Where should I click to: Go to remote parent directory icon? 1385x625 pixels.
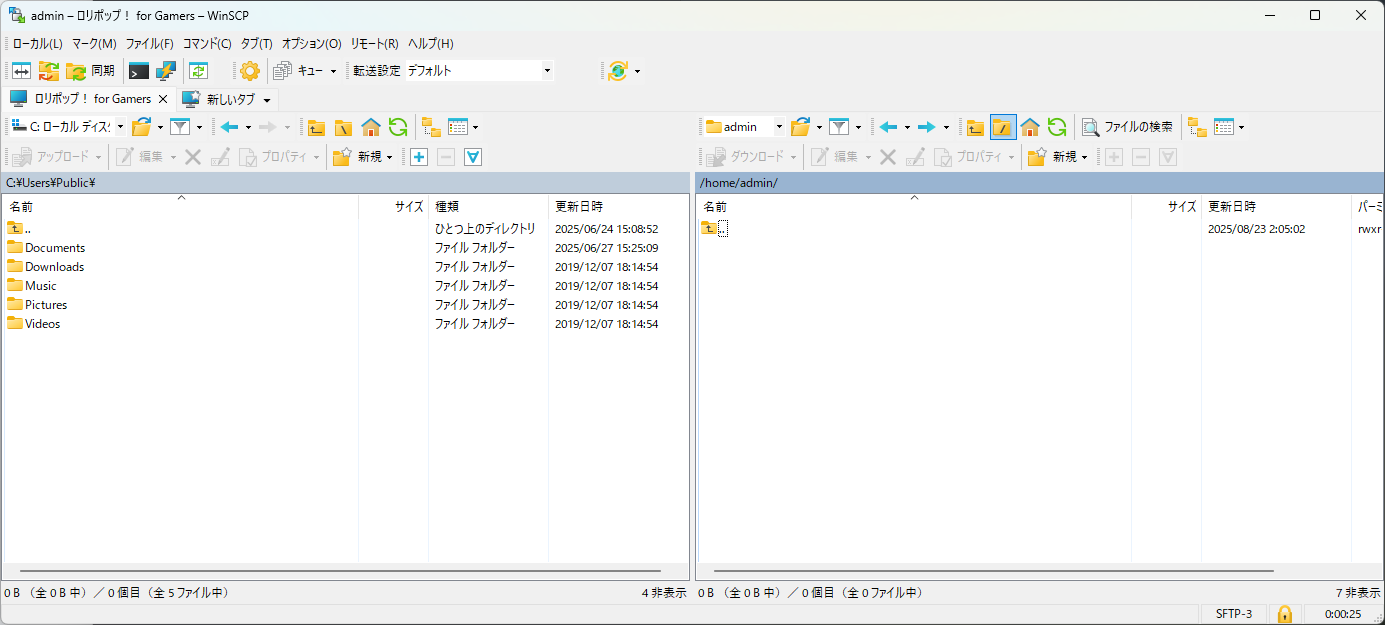976,127
